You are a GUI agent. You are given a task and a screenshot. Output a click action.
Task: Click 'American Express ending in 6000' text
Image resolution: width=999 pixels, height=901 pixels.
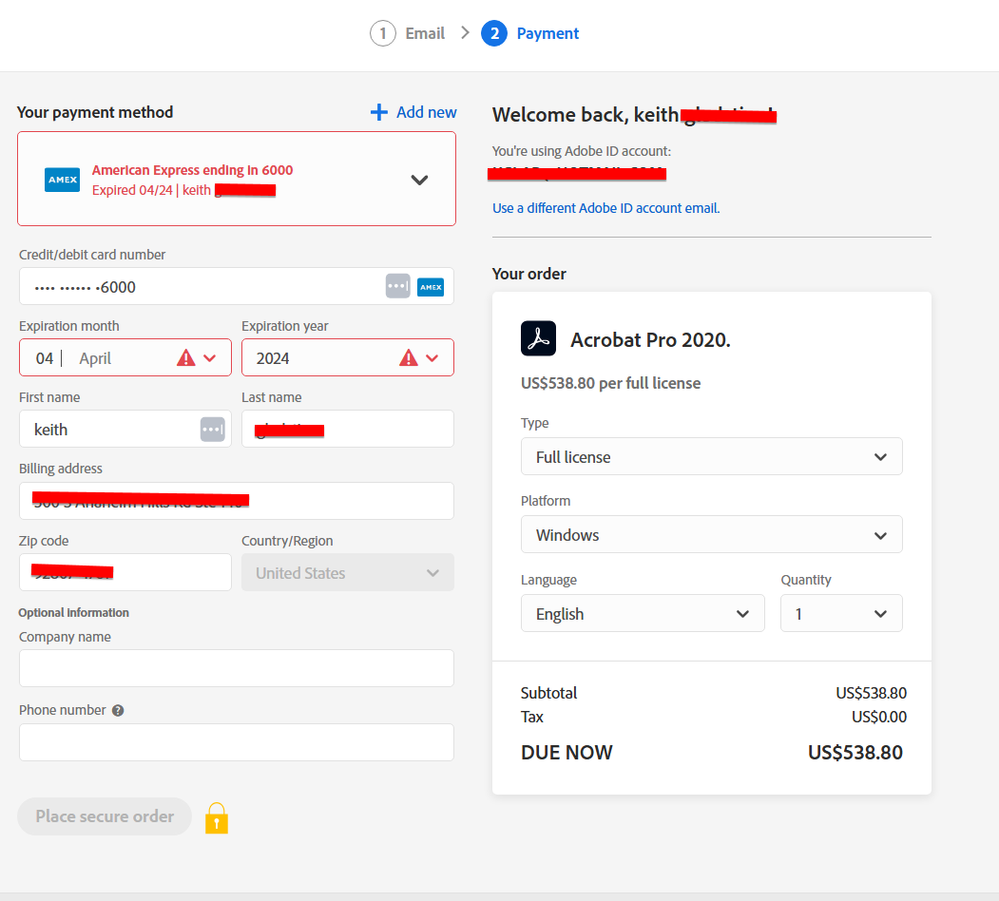pyautogui.click(x=192, y=170)
